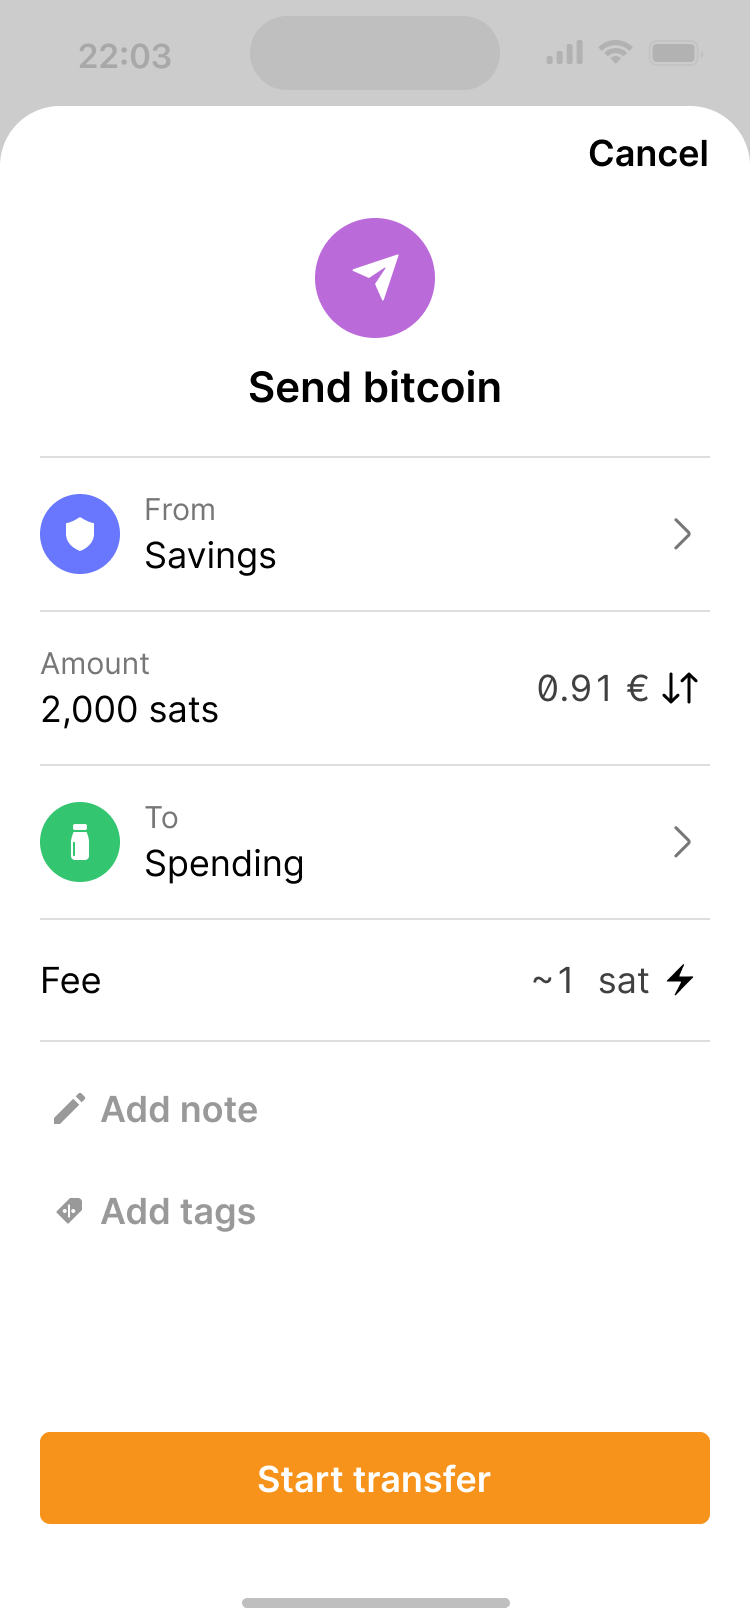Tap Add note text

[x=180, y=1110]
